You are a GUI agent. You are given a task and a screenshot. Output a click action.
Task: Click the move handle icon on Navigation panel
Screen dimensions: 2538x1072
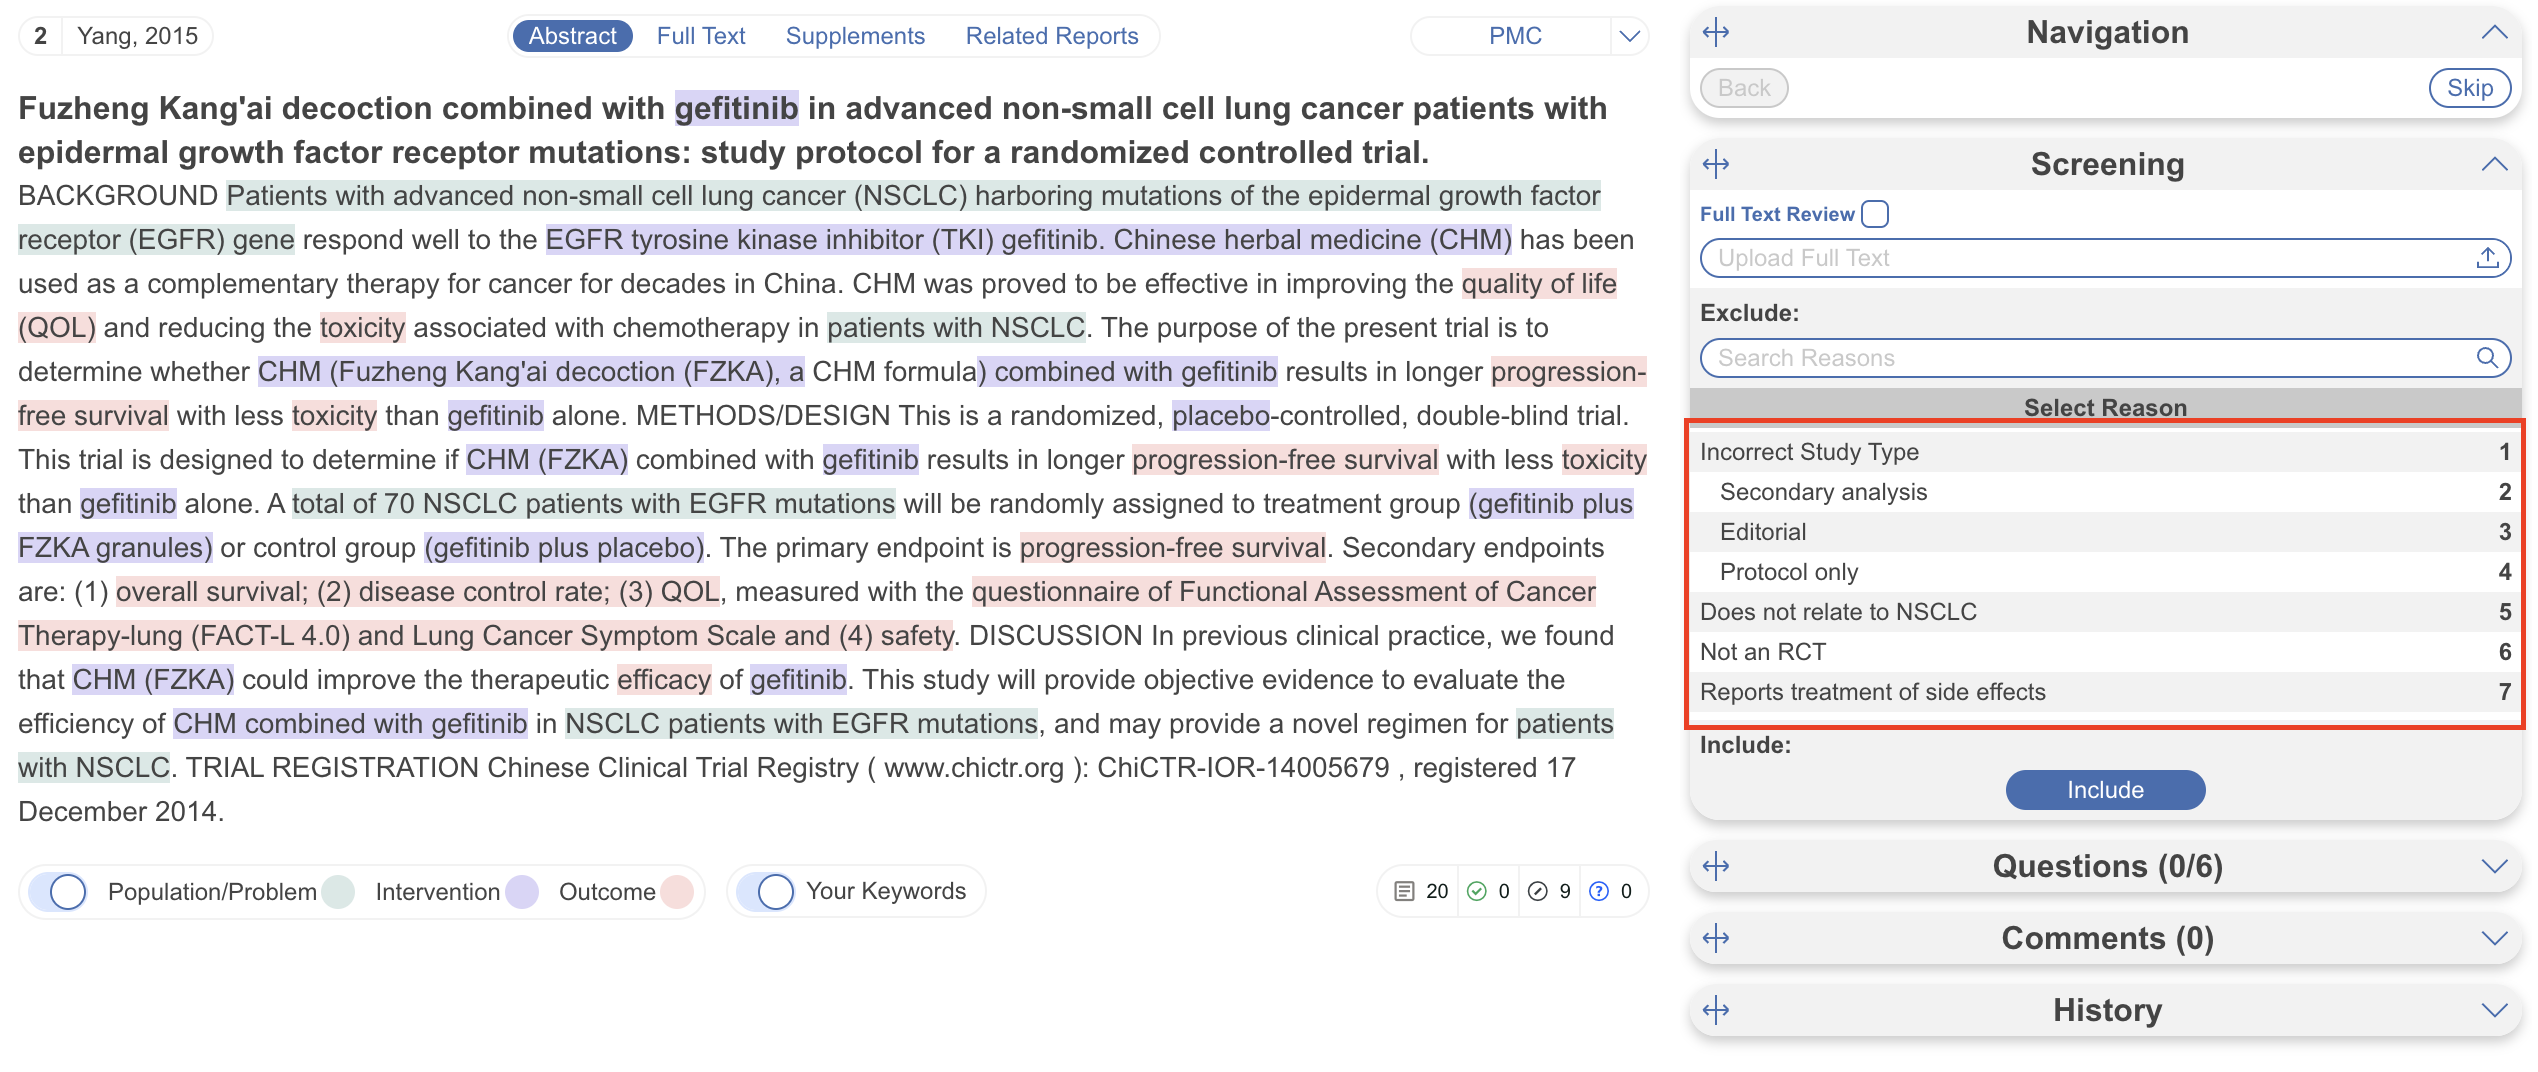1716,33
